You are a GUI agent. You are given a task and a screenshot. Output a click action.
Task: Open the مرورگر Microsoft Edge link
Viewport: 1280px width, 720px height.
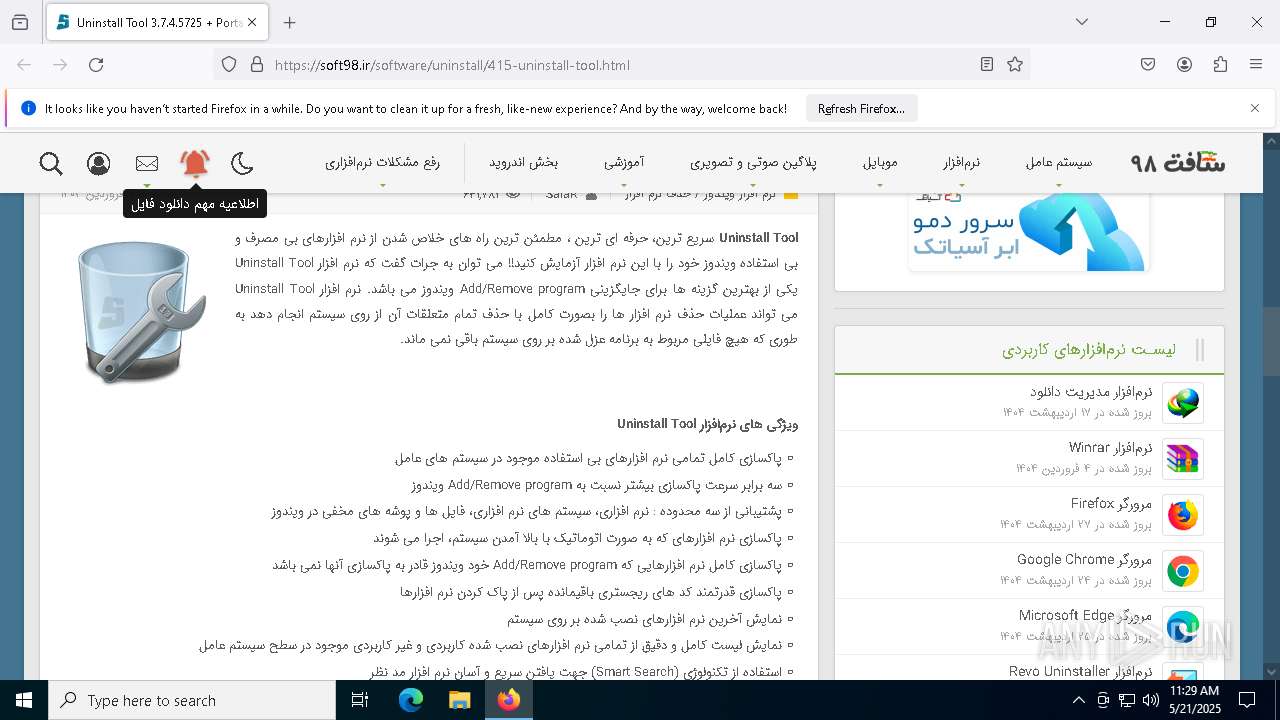(x=1085, y=615)
